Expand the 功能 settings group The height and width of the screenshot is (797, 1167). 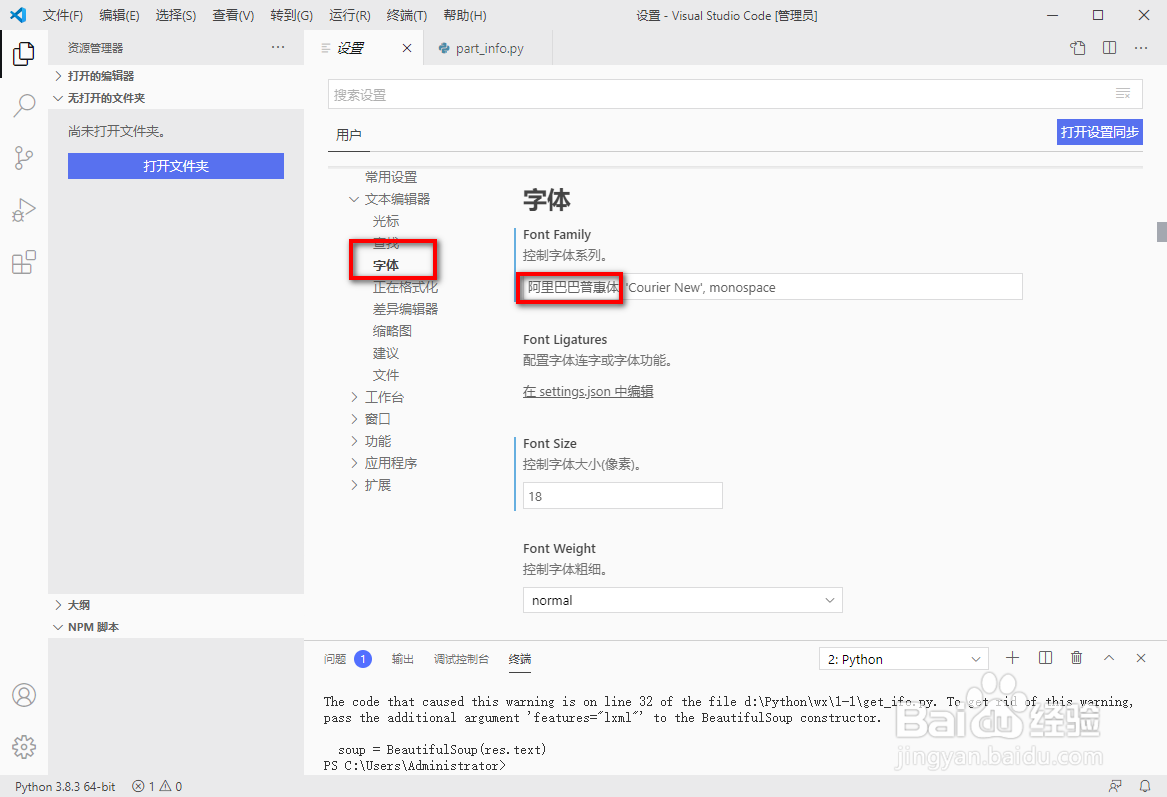point(370,441)
